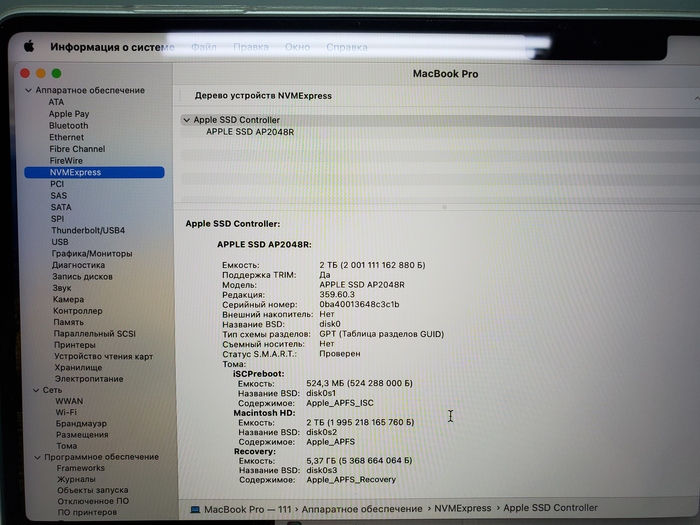Select SAS in the sidebar
This screenshot has width=700, height=525.
pyautogui.click(x=58, y=196)
